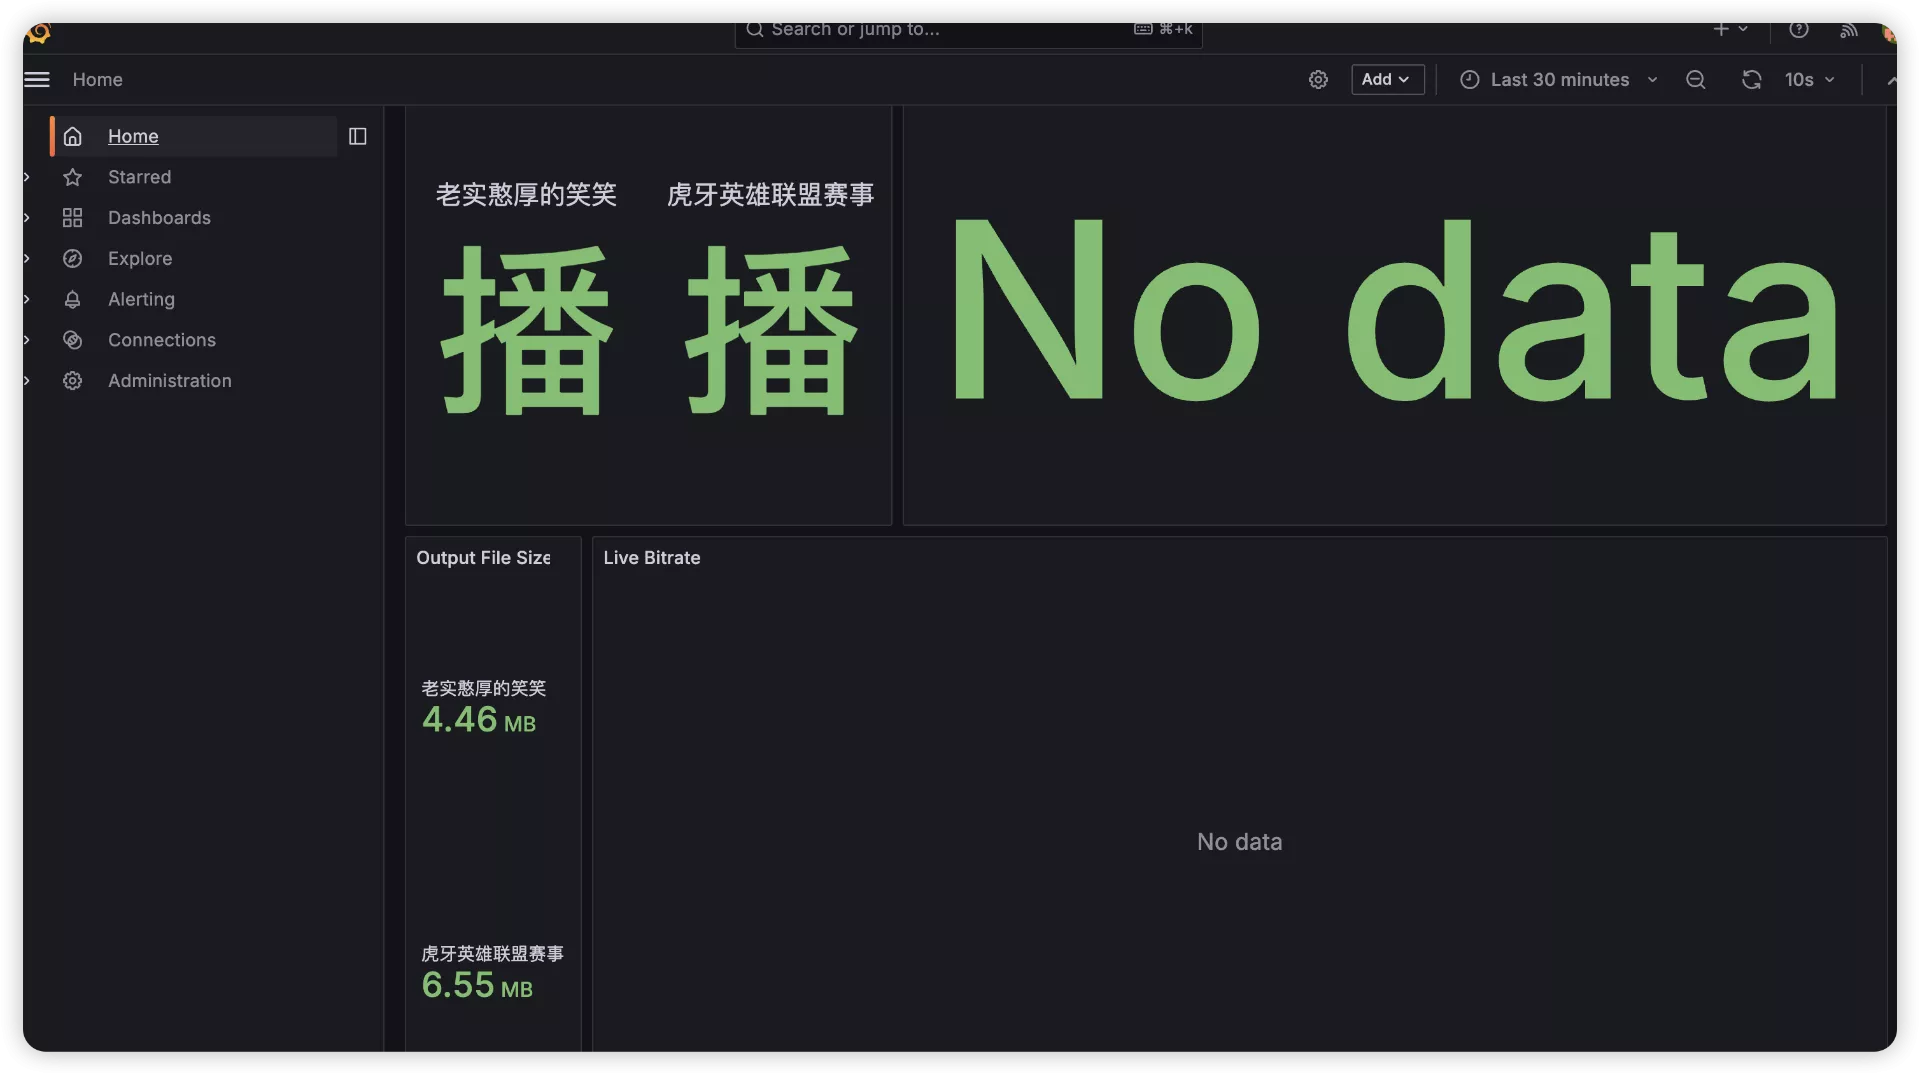Screen dimensions: 1920x1074
Task: Select Connections in the sidebar
Action: click(x=161, y=340)
